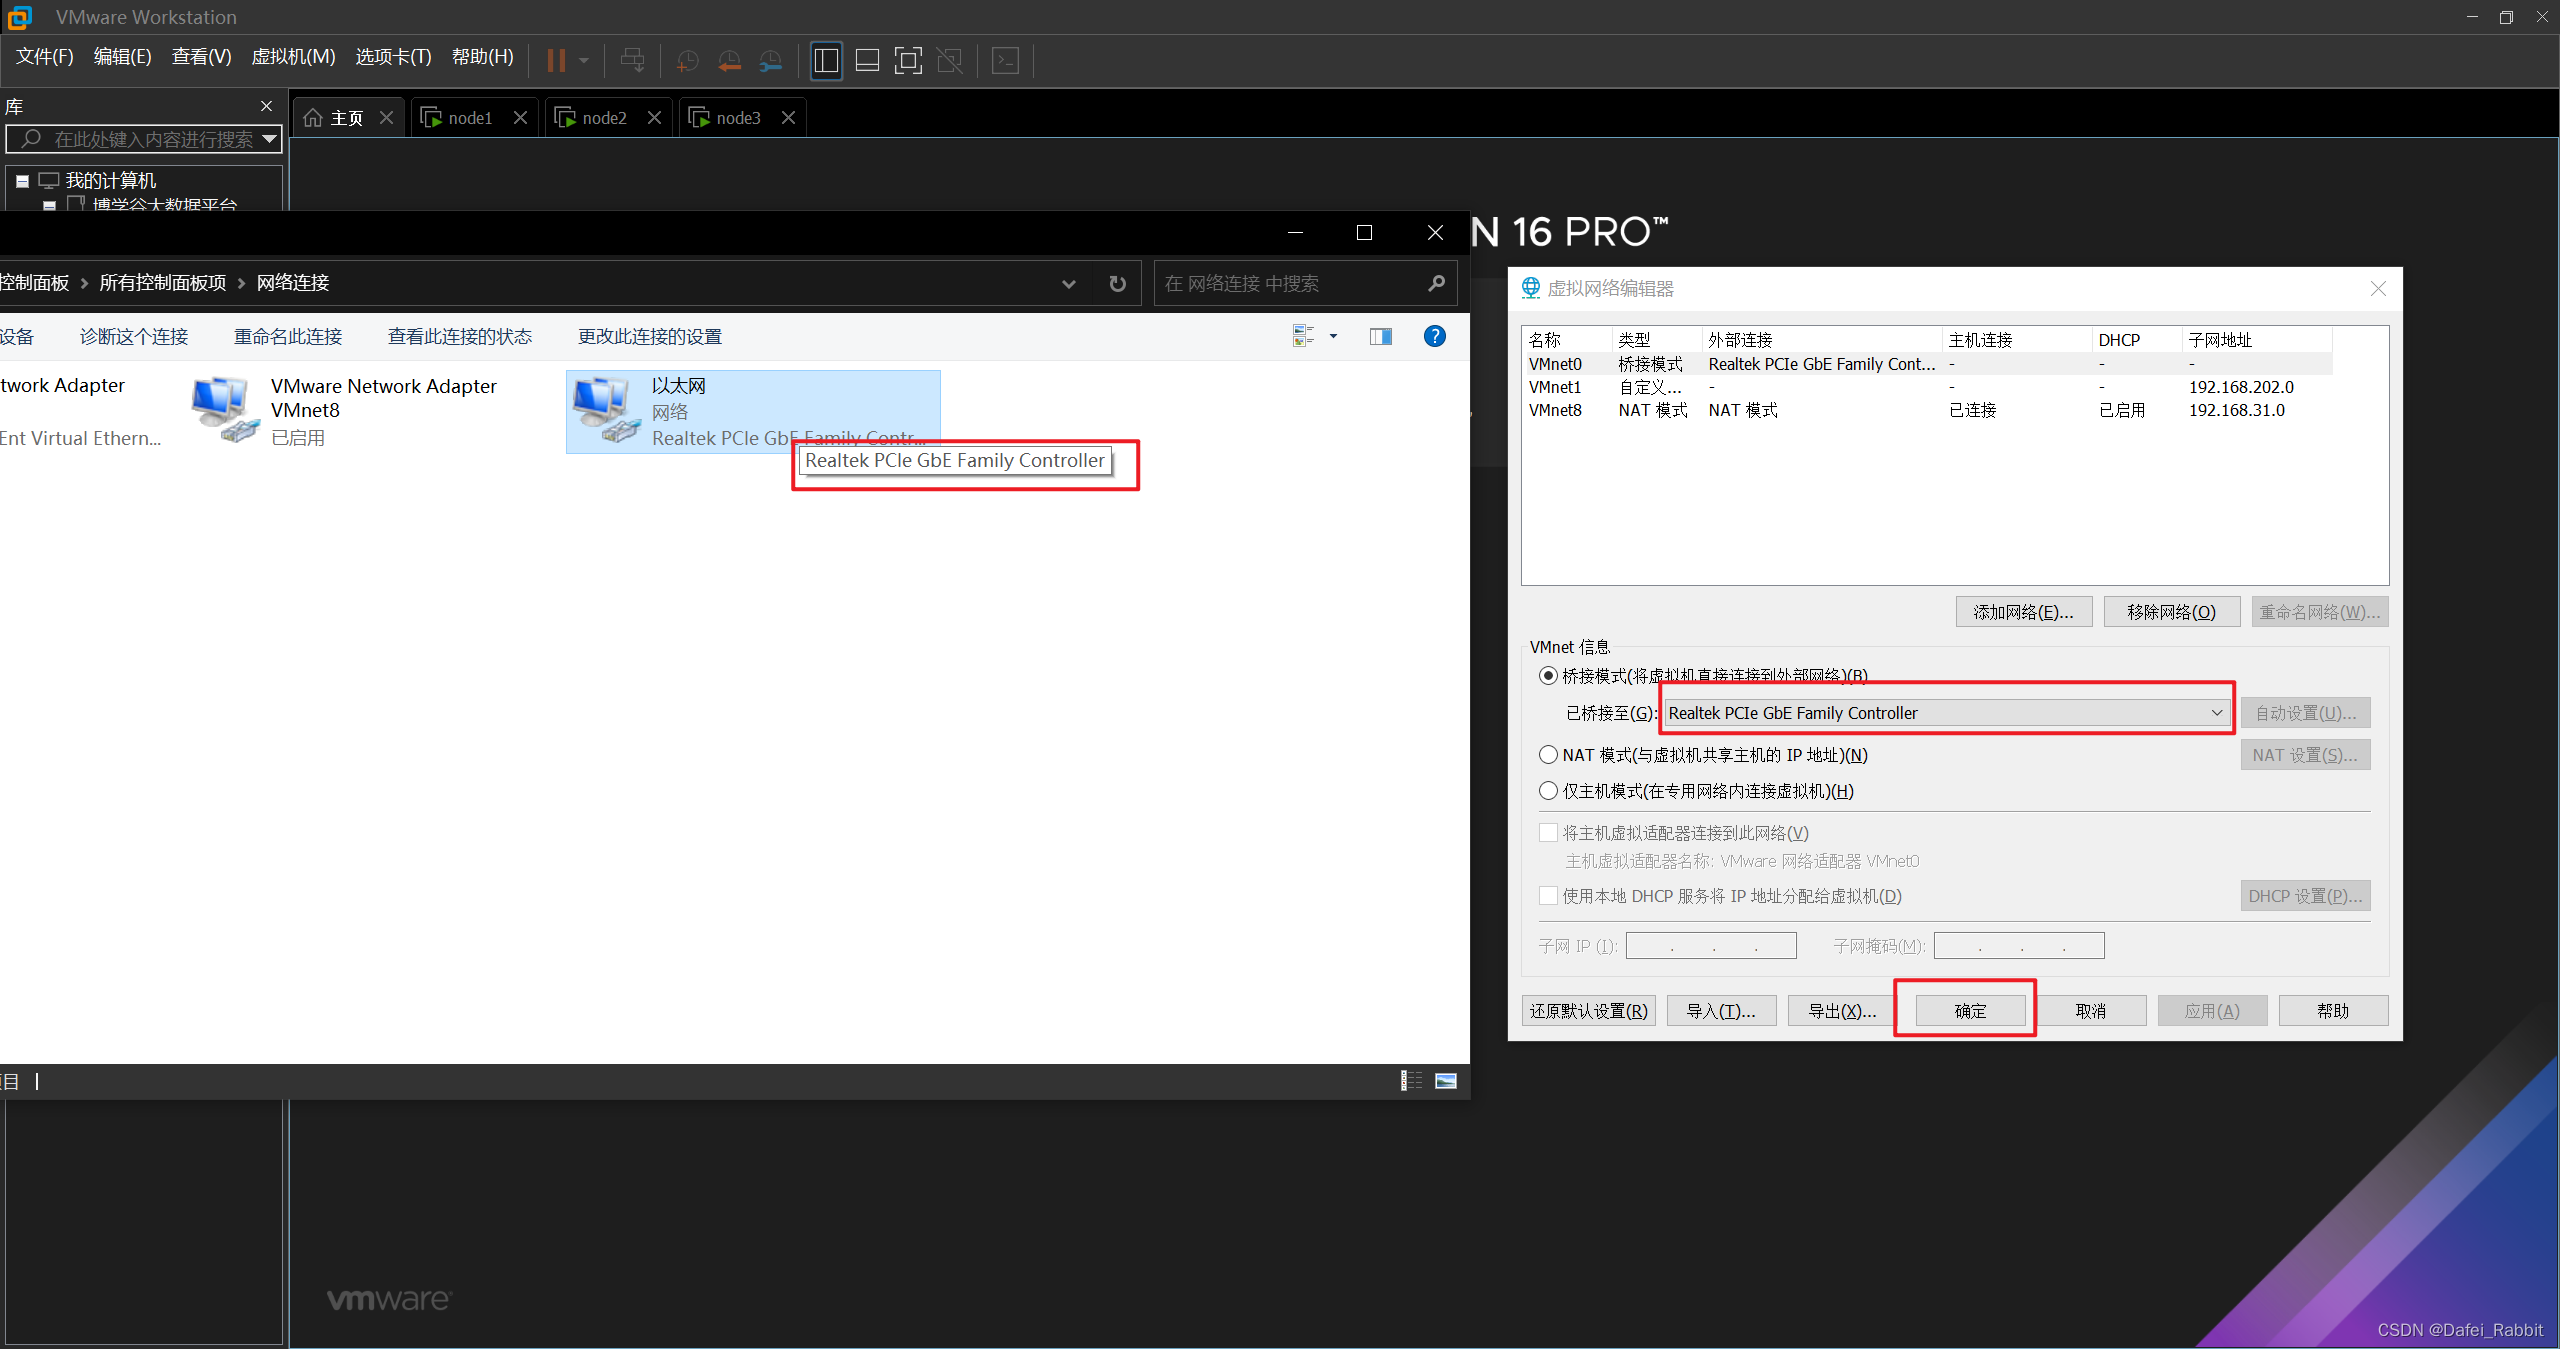Enter full screen mode icon

(908, 61)
